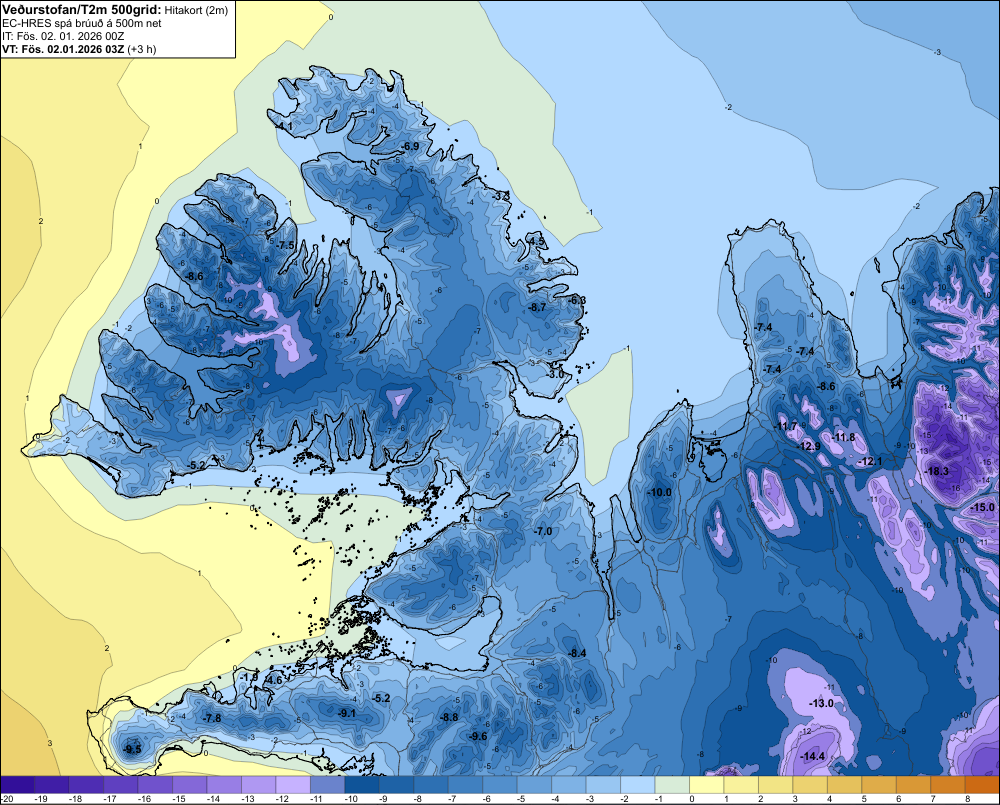Click the -14.4 temperature value
1000x805 pixels.
click(x=812, y=757)
